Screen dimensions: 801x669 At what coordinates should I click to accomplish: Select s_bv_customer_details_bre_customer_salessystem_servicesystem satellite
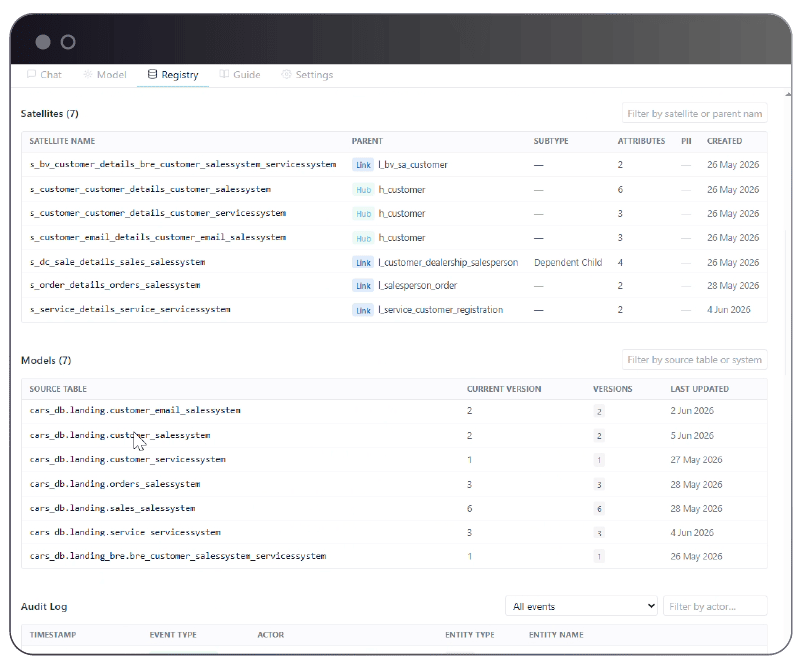[183, 164]
